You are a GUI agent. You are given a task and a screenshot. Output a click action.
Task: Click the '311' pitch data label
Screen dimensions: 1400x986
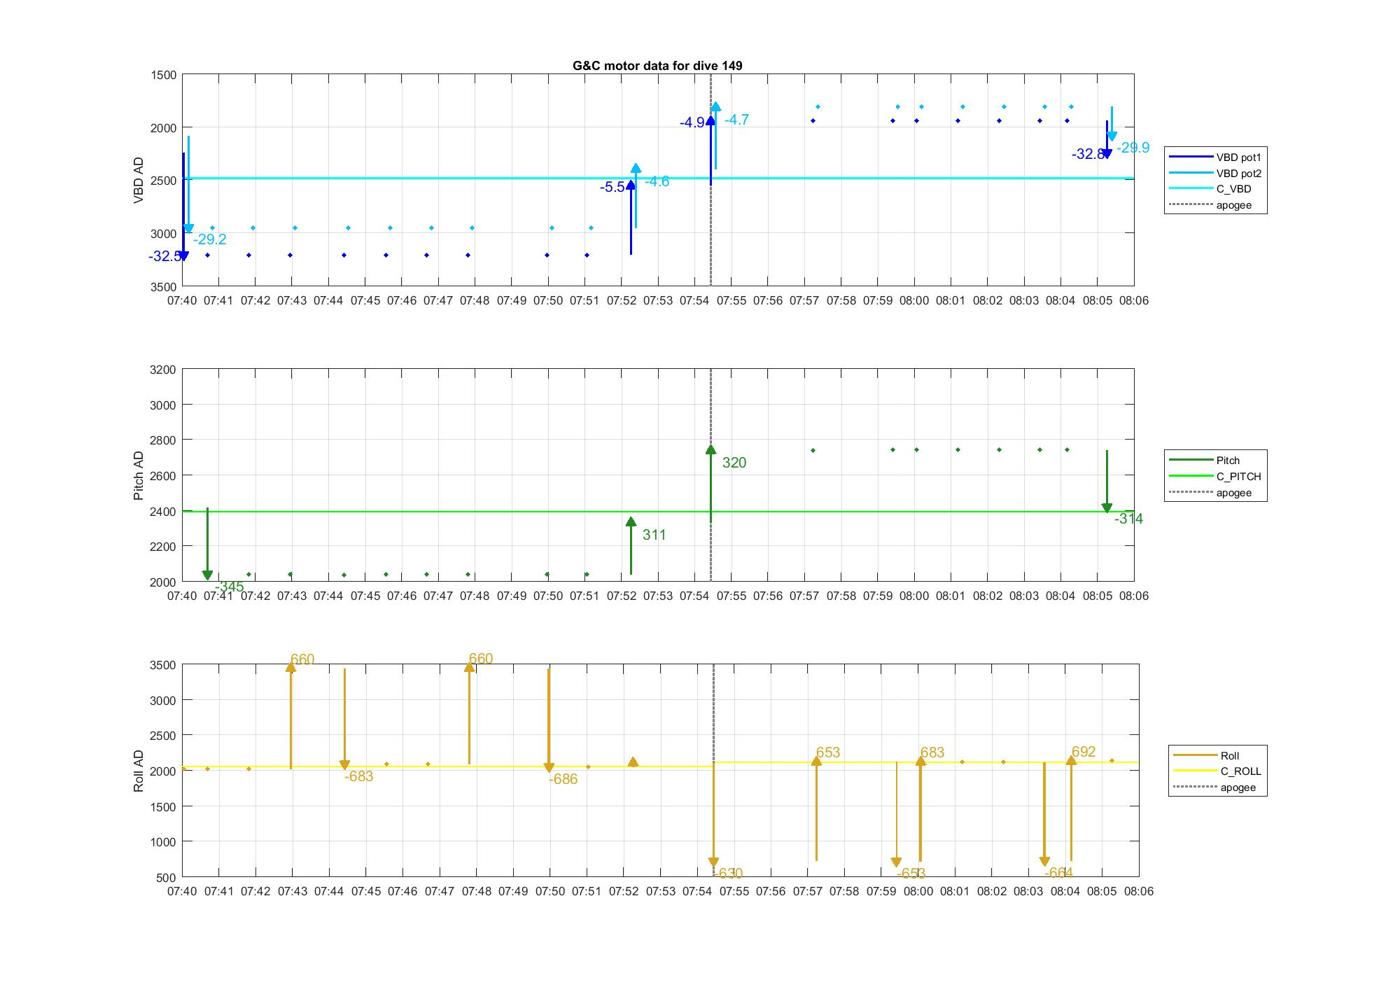point(654,535)
